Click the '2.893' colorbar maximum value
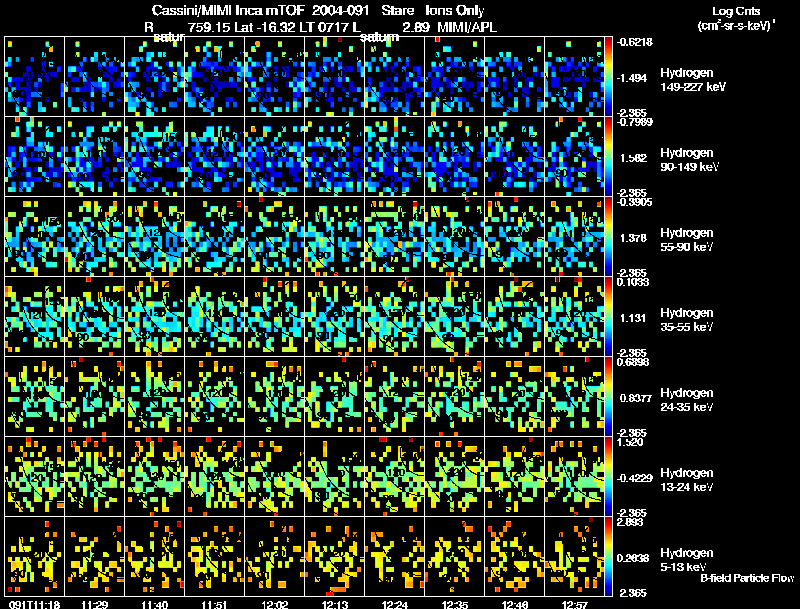This screenshot has width=800, height=609. tap(631, 522)
